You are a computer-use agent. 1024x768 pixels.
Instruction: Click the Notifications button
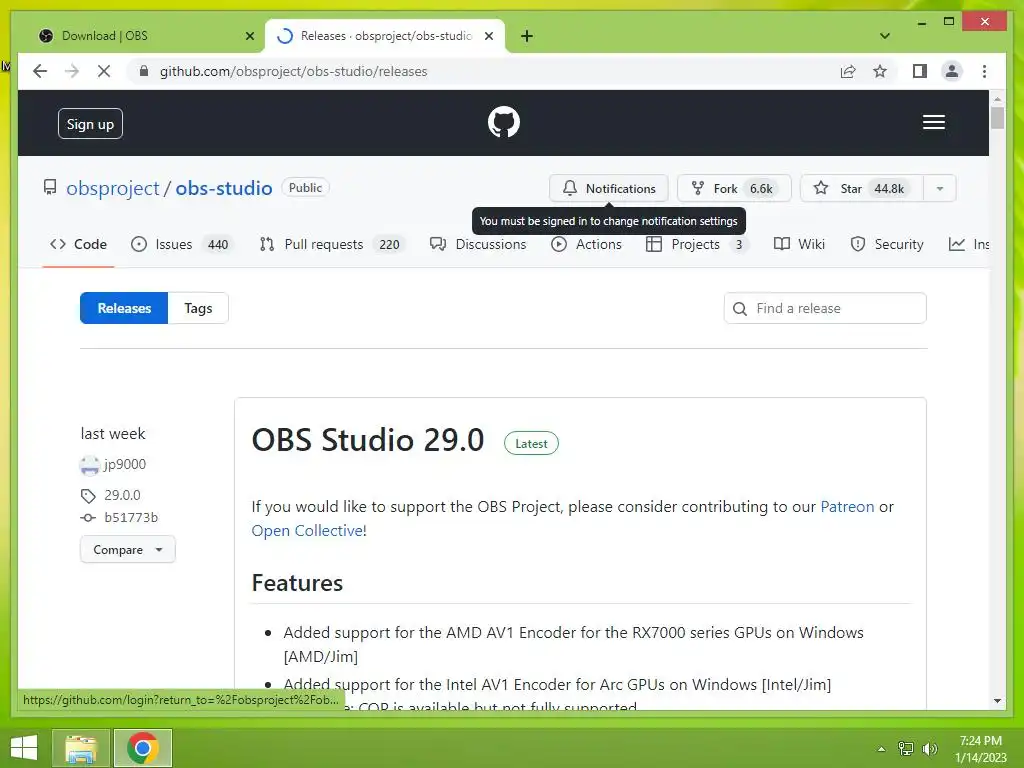[609, 189]
